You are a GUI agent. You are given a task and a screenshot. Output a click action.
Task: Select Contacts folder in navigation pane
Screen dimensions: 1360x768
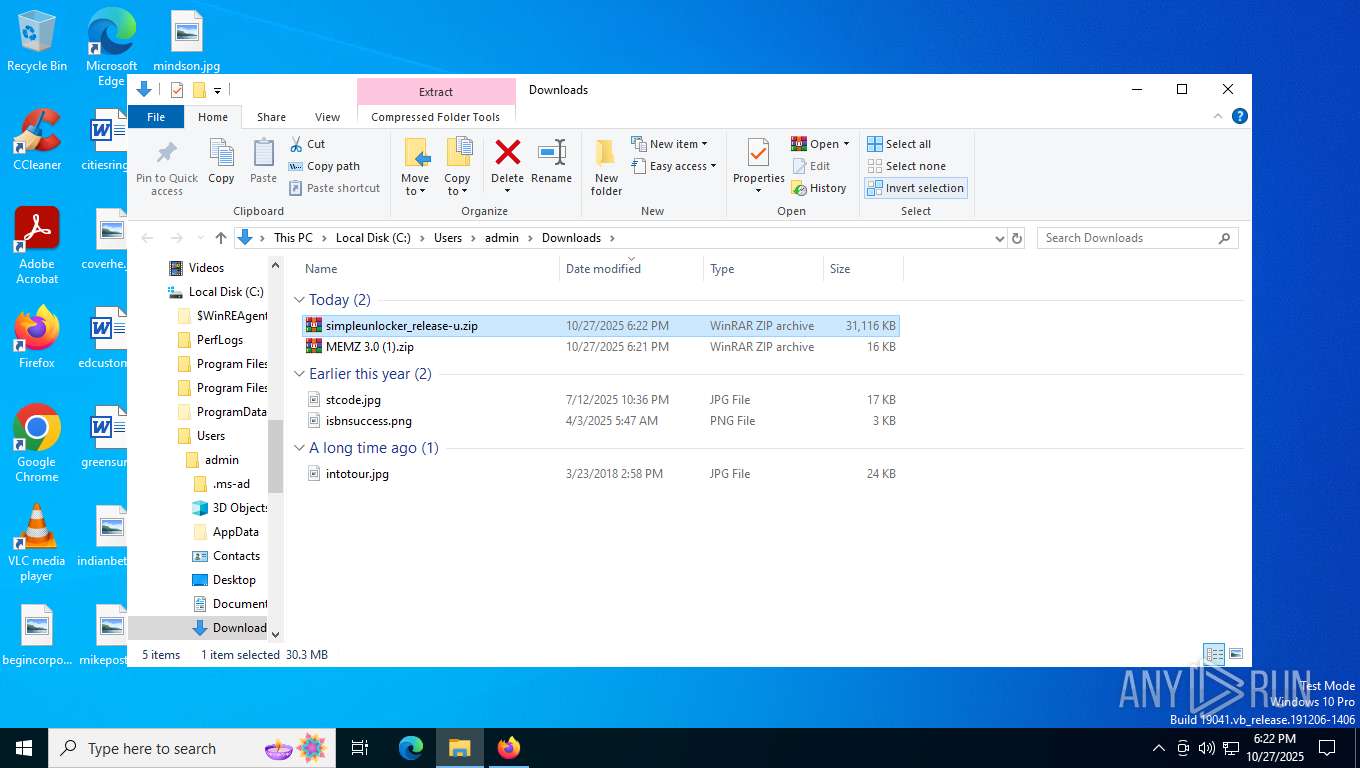228,556
